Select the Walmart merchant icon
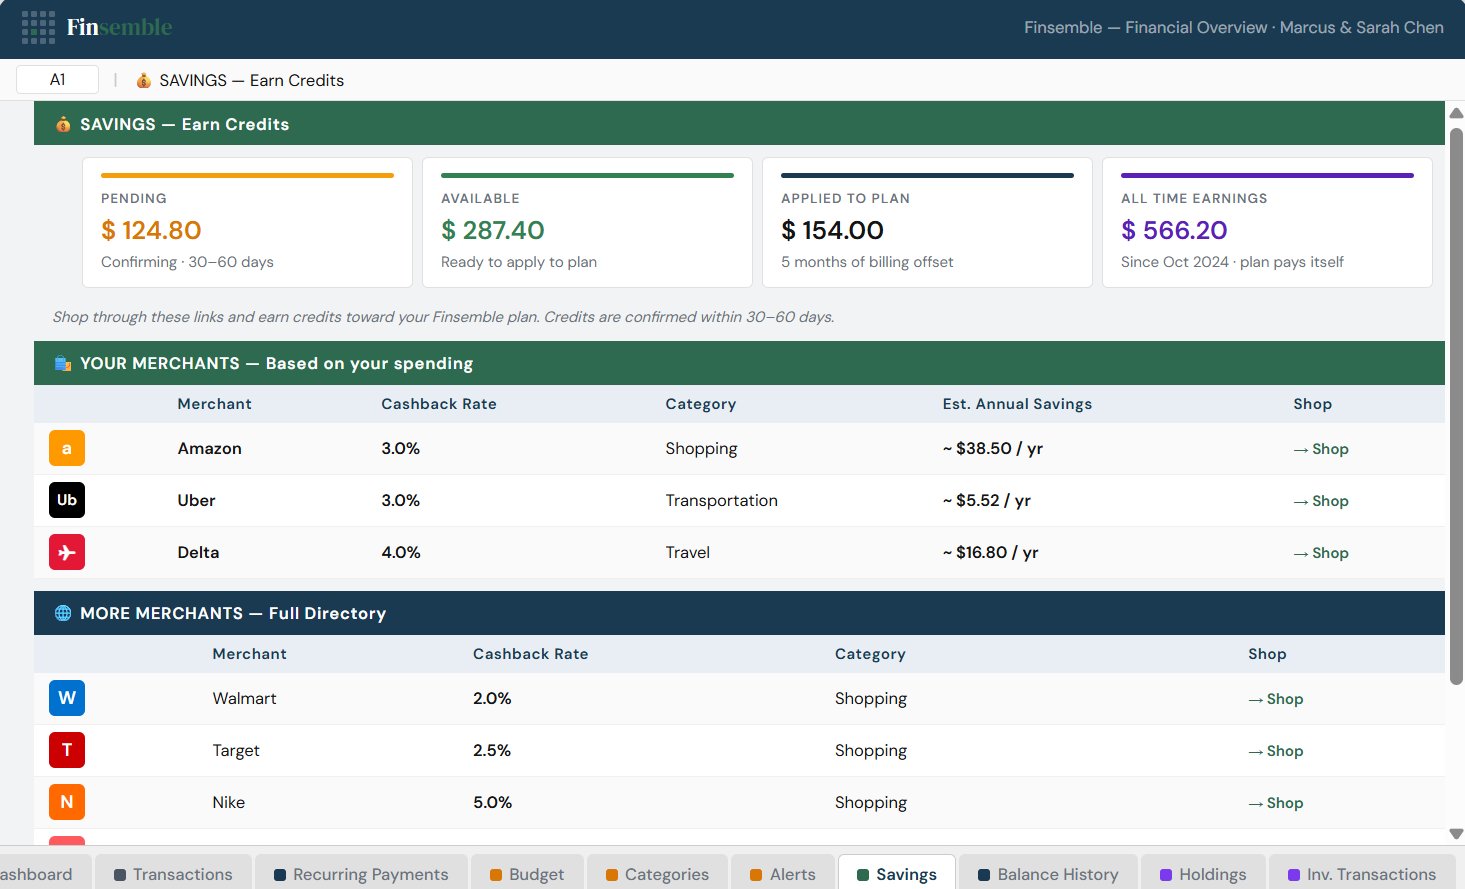This screenshot has width=1465, height=889. [x=66, y=698]
